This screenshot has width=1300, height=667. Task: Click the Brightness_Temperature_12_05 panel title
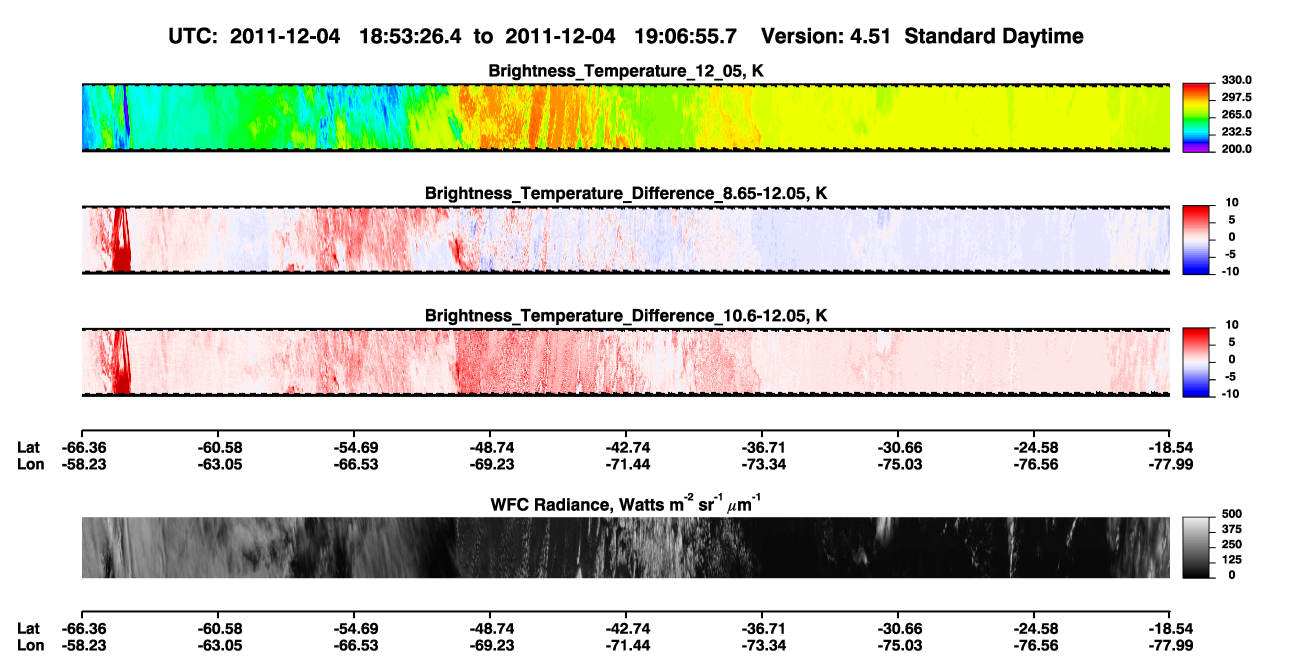pyautogui.click(x=626, y=71)
